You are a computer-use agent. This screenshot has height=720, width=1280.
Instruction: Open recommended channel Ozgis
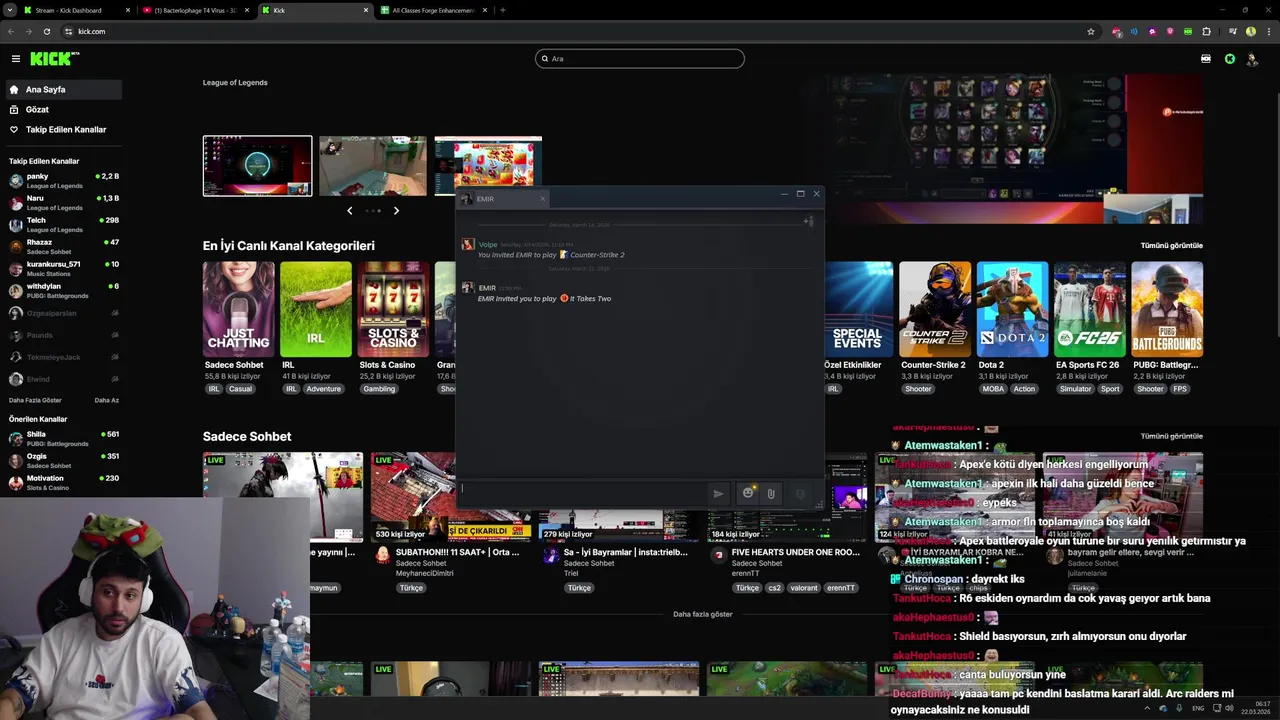click(x=64, y=461)
